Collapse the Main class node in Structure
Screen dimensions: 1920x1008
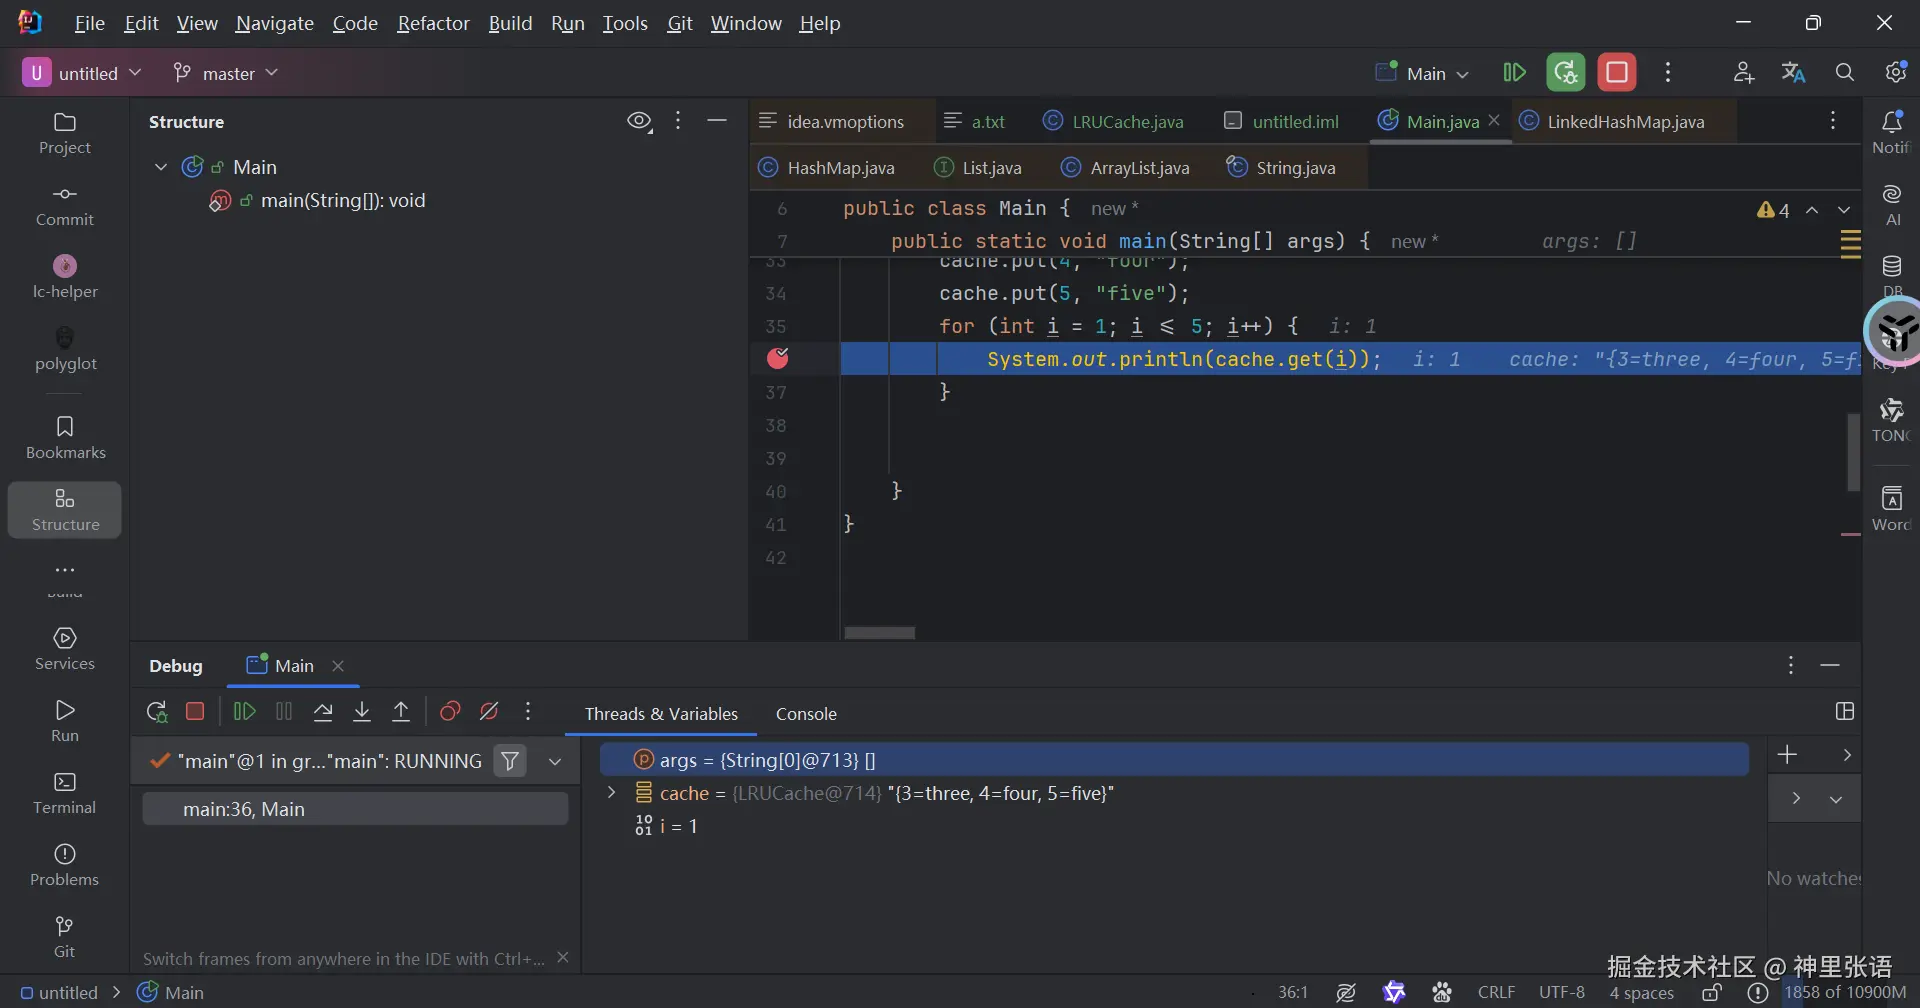(161, 167)
